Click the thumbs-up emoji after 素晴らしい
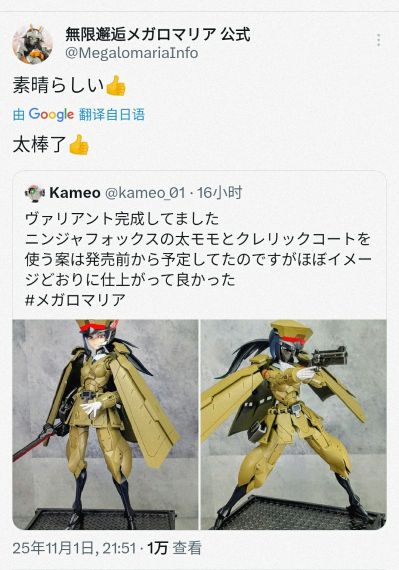399x570 pixels. coord(116,86)
